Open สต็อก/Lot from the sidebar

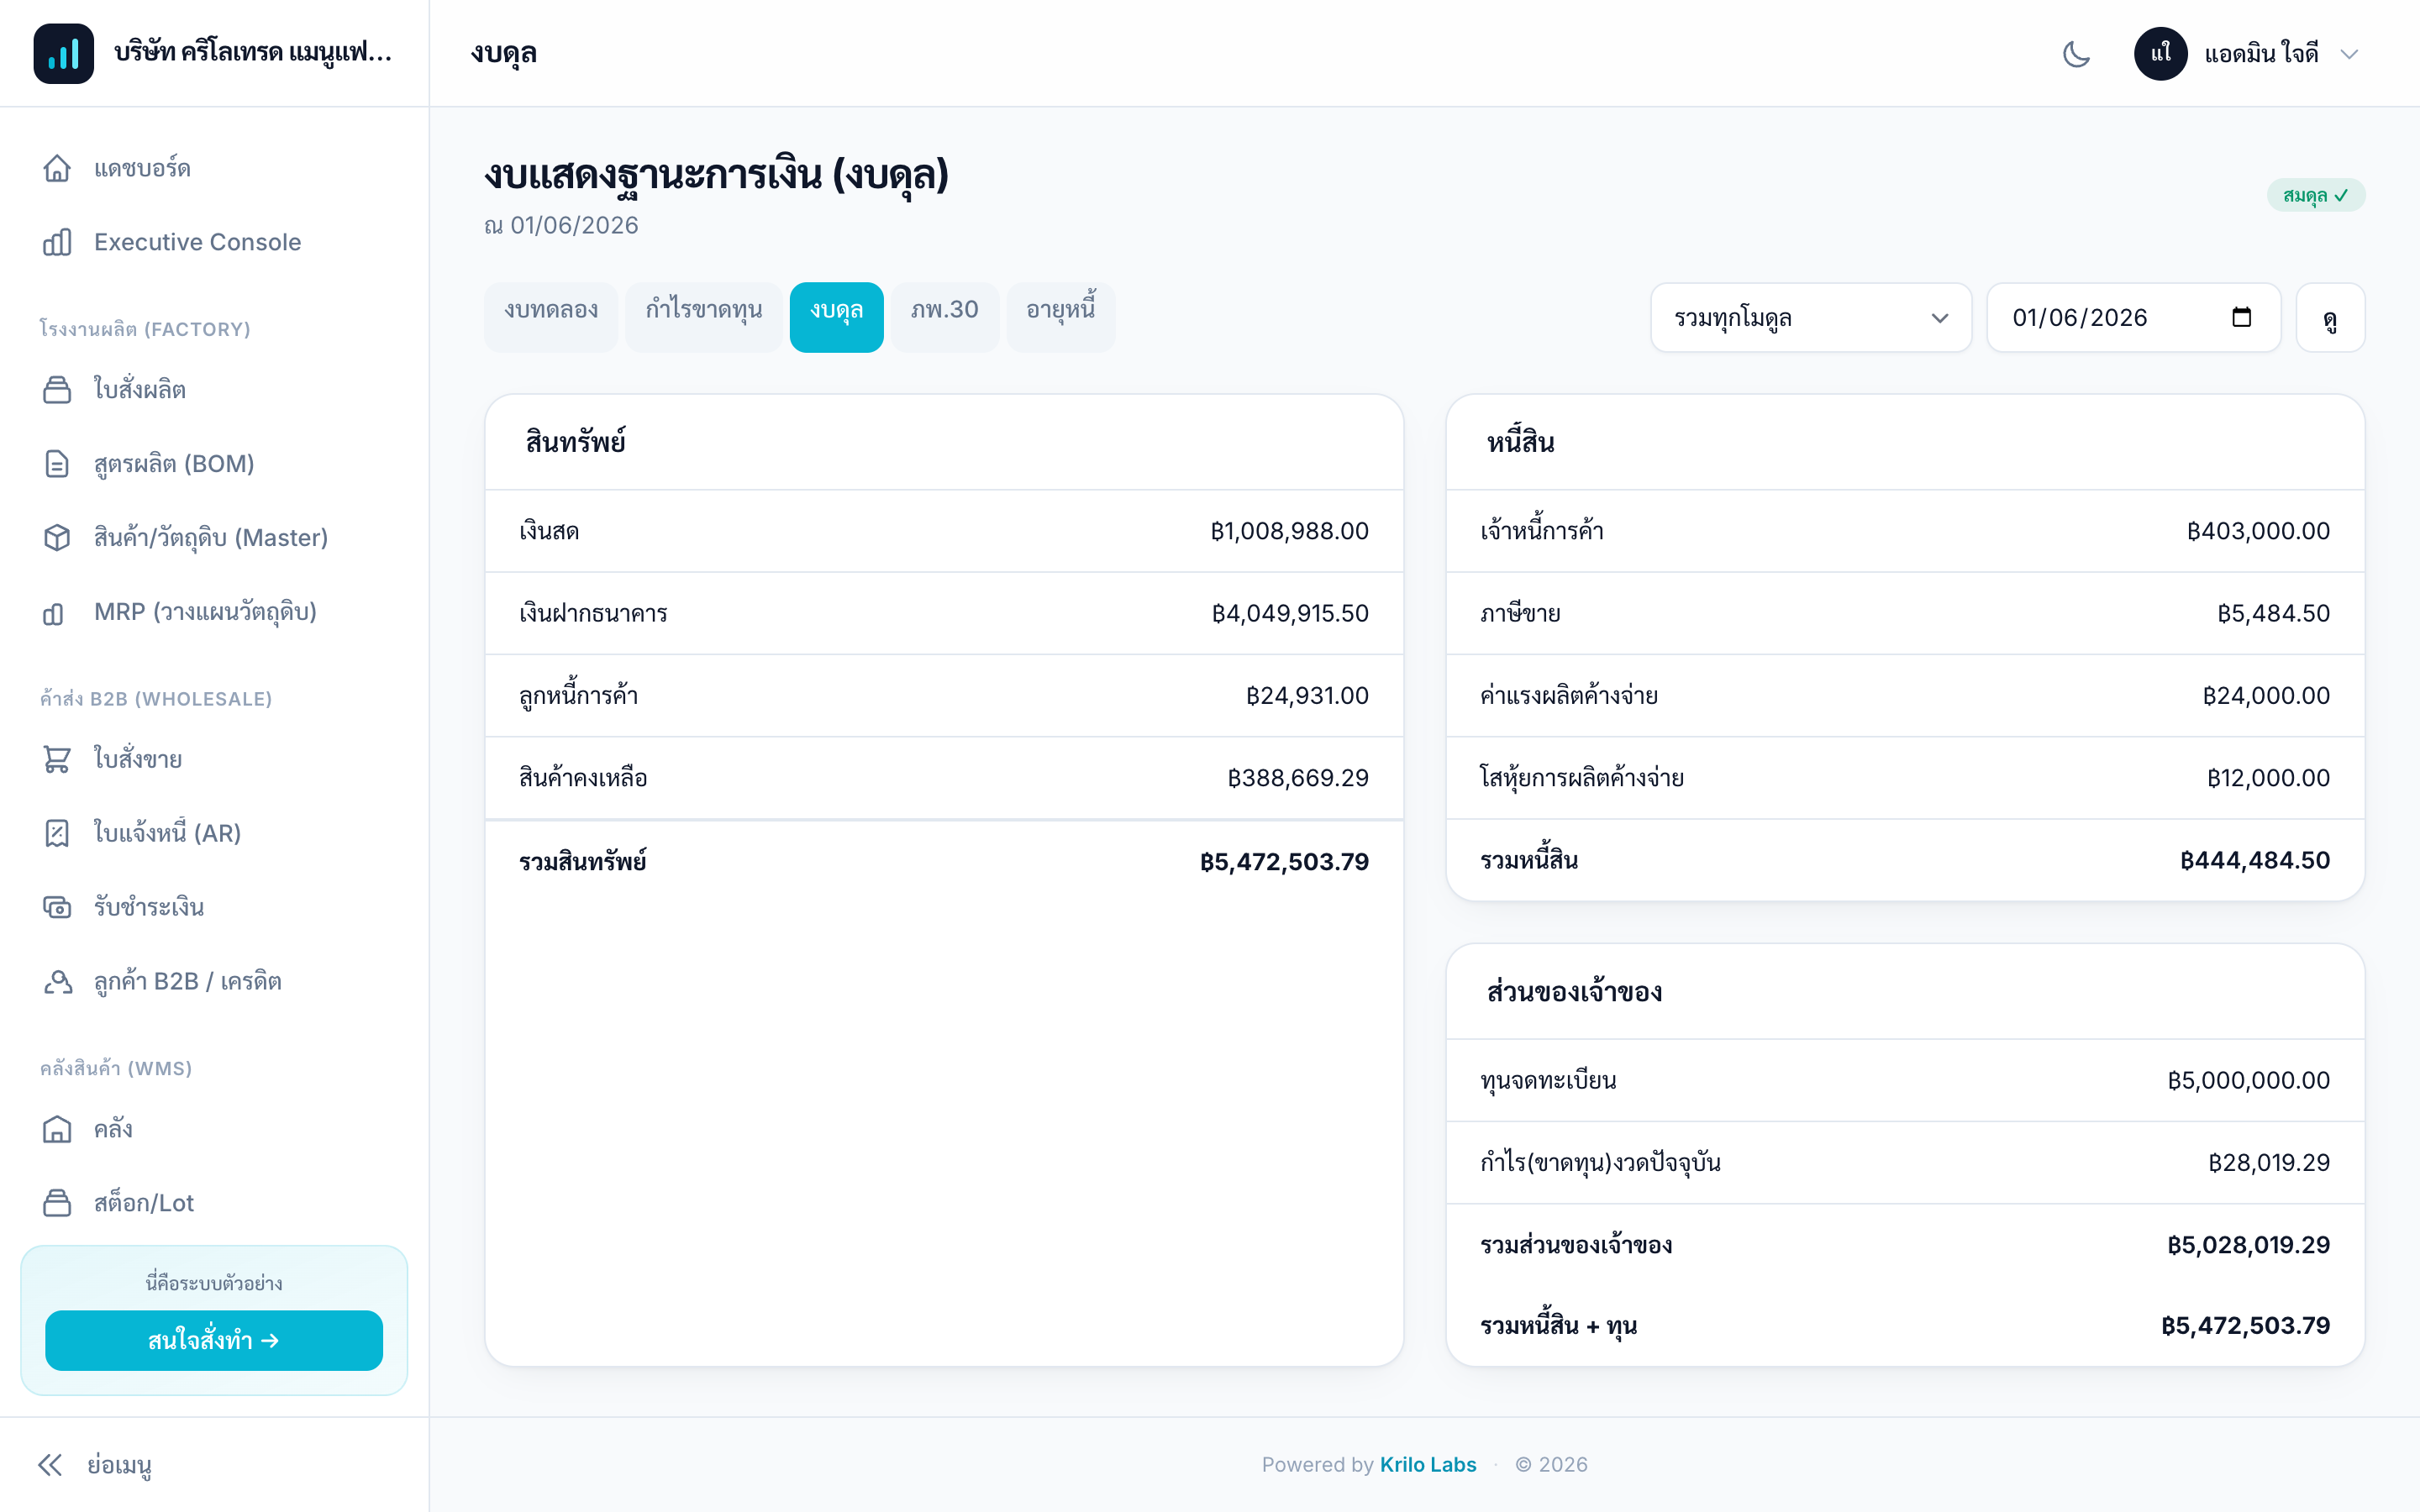coord(214,1203)
